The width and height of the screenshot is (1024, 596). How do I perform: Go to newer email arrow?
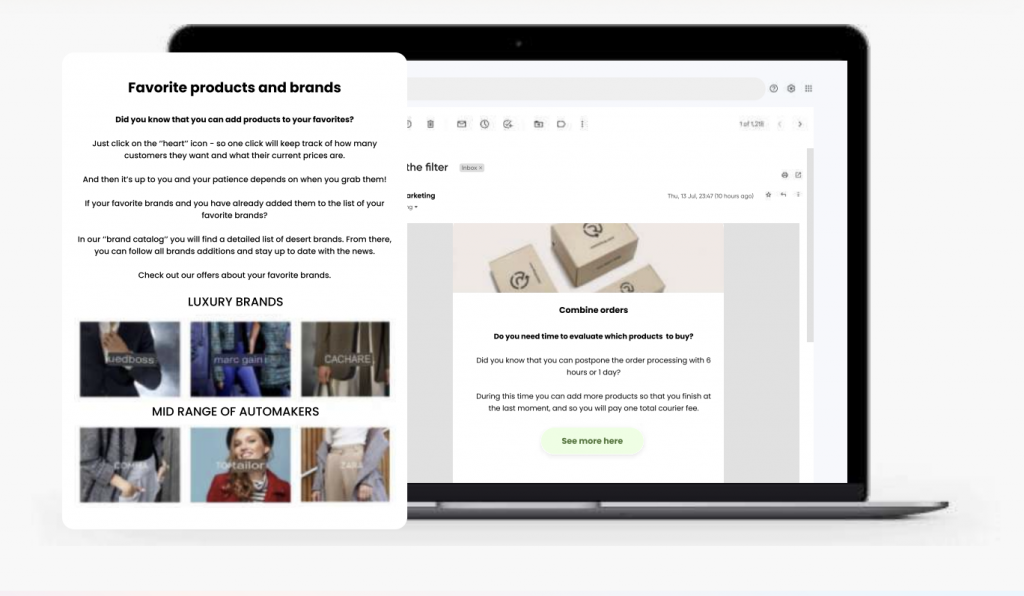pos(779,124)
